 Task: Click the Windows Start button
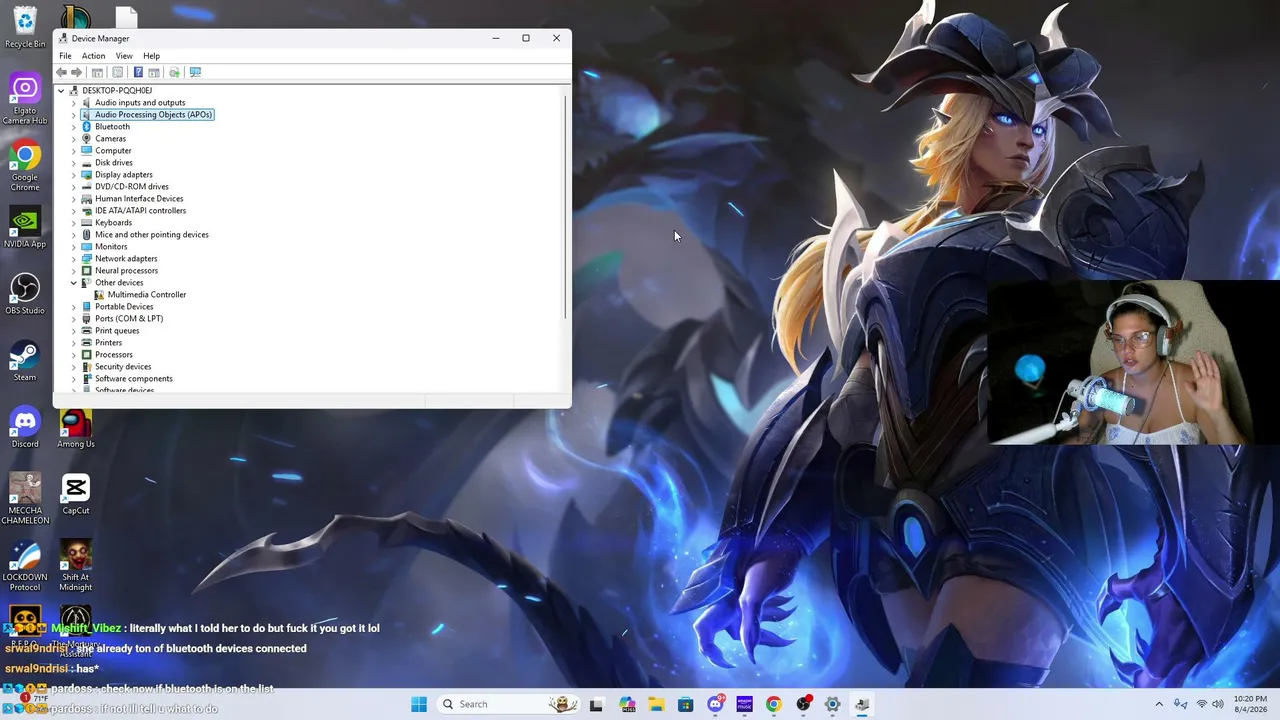coord(419,704)
